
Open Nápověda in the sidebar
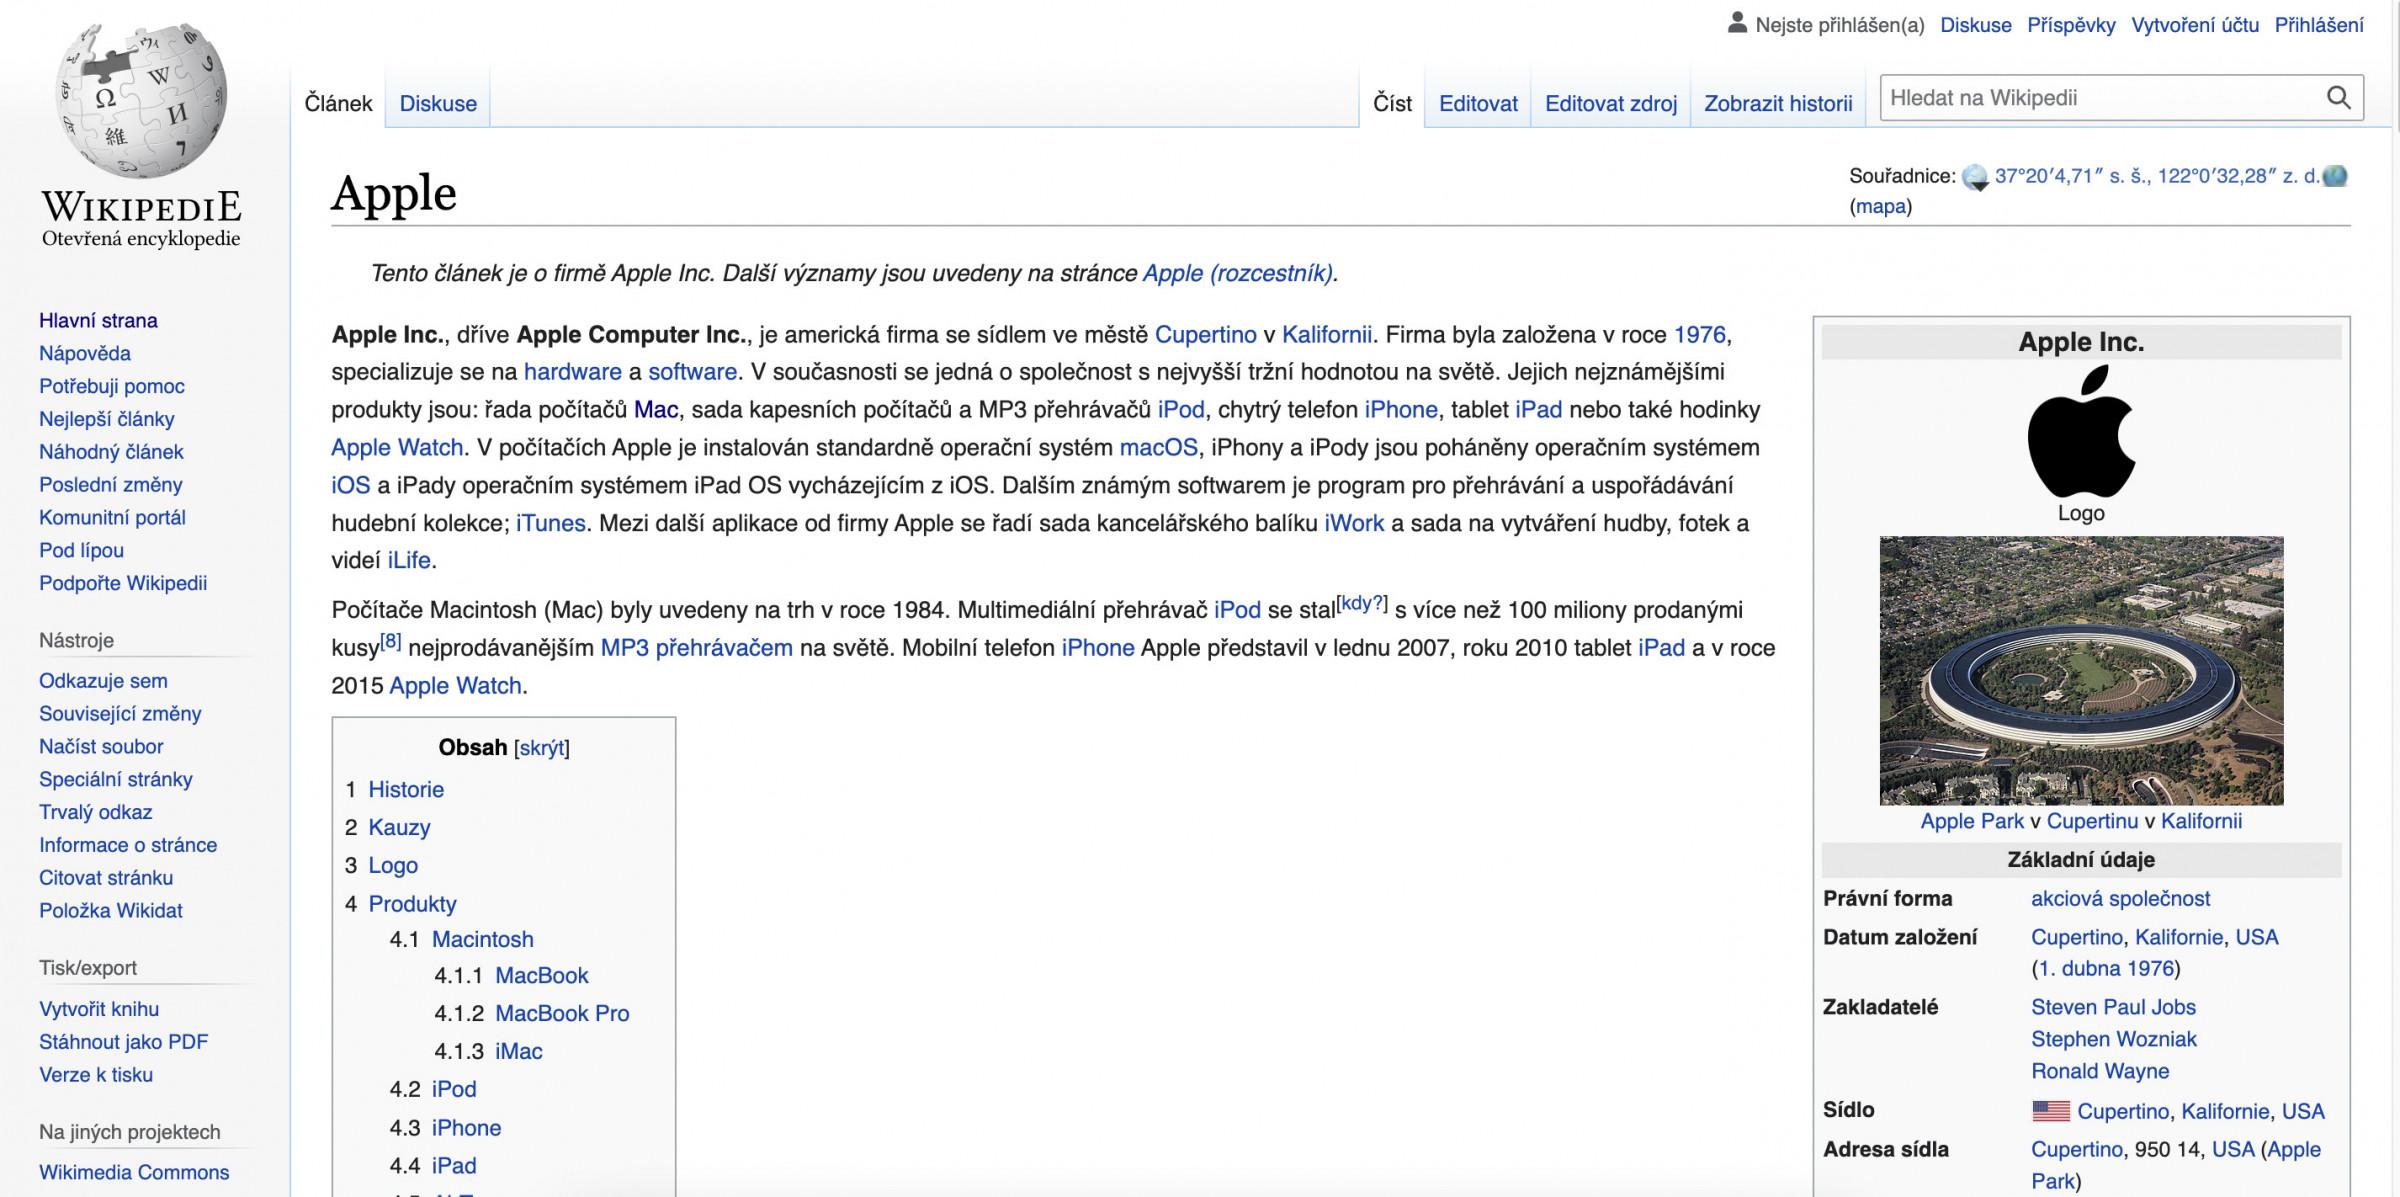point(85,353)
